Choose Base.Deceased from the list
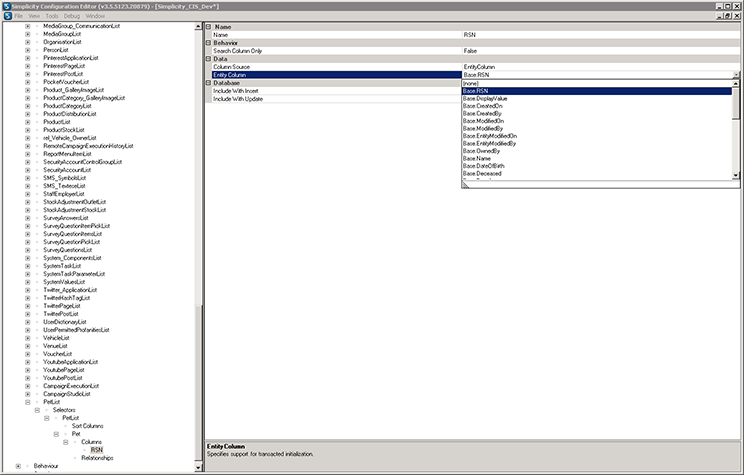This screenshot has width=744, height=475. pos(596,174)
